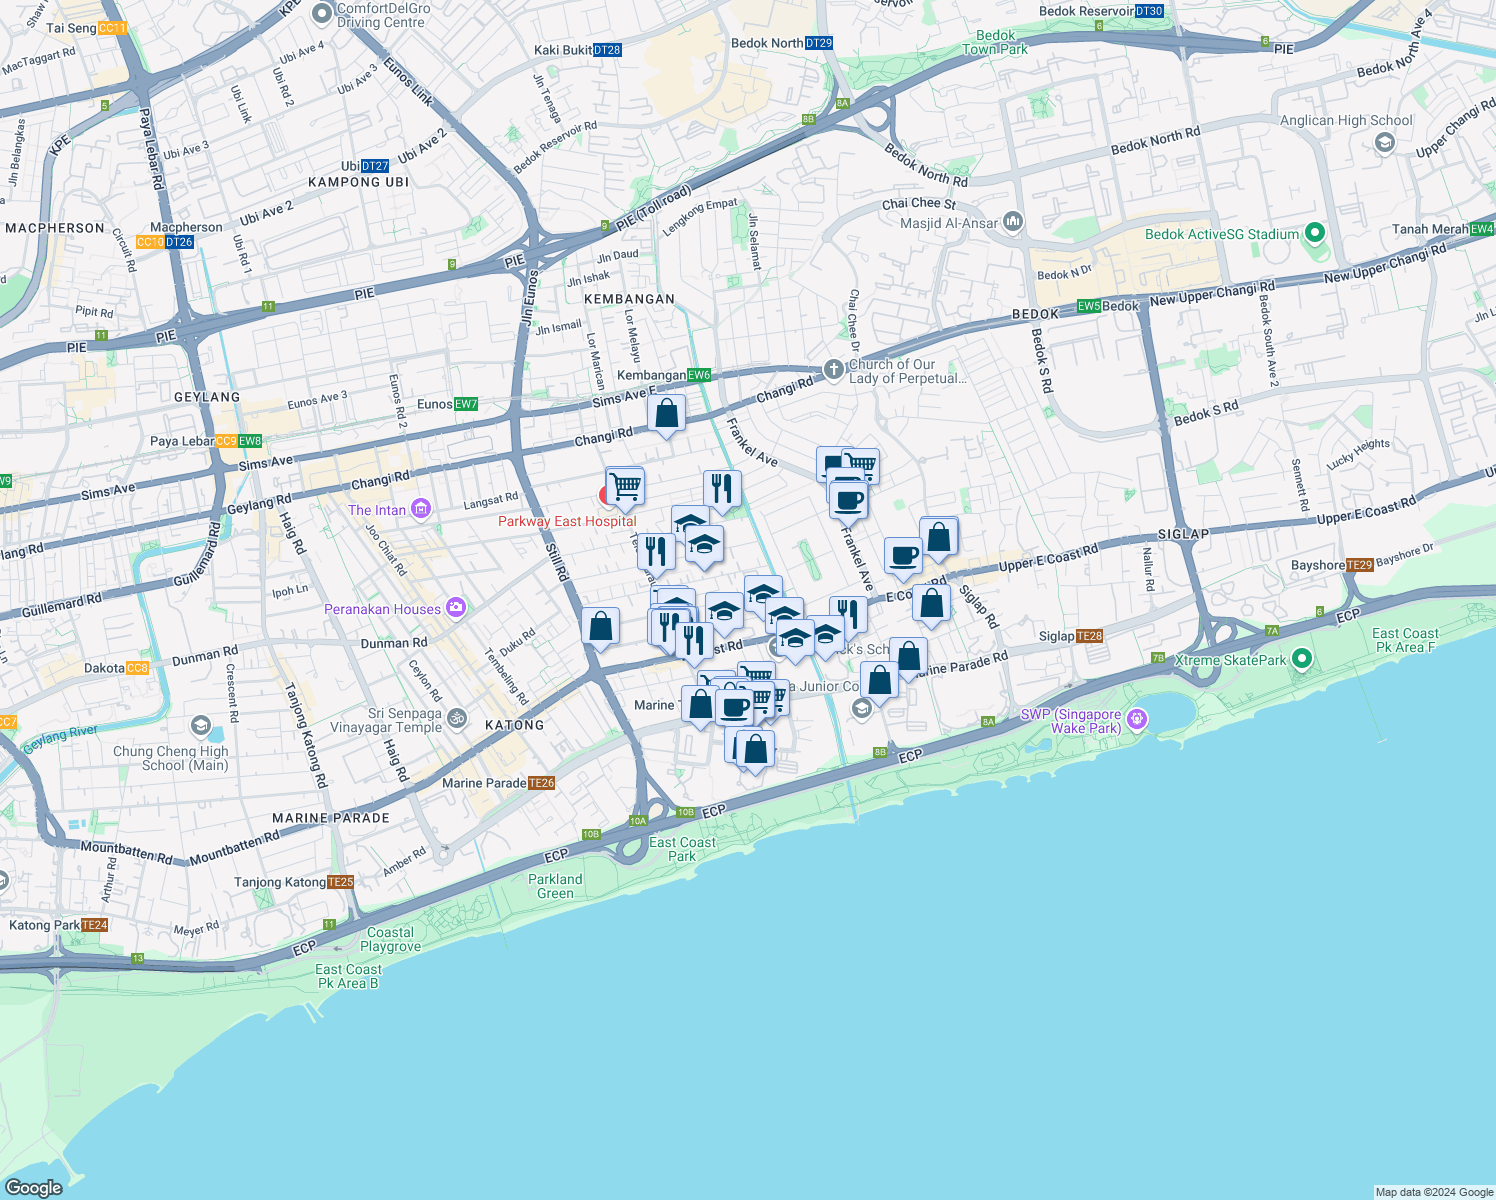
Task: Select the Bayshore TE29 station label
Action: (x=1331, y=565)
